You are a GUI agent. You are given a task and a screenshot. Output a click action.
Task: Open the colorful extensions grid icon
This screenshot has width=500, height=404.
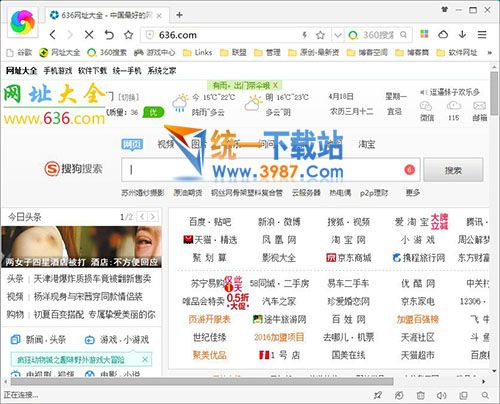point(424,34)
